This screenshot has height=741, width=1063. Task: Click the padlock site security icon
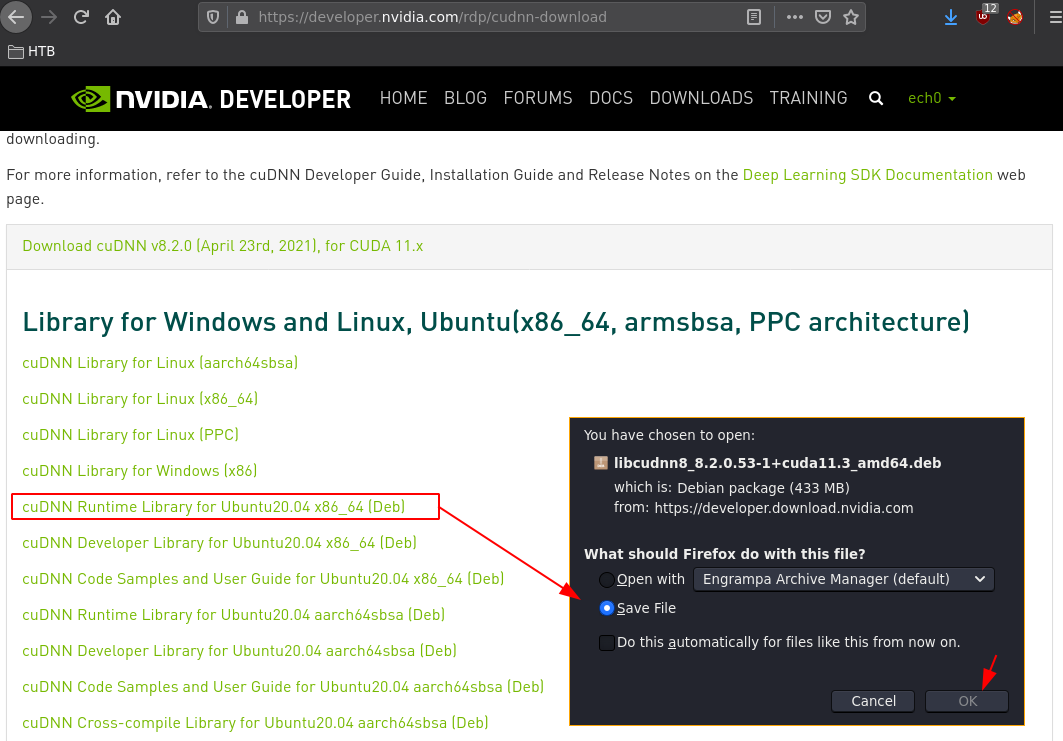pos(242,17)
